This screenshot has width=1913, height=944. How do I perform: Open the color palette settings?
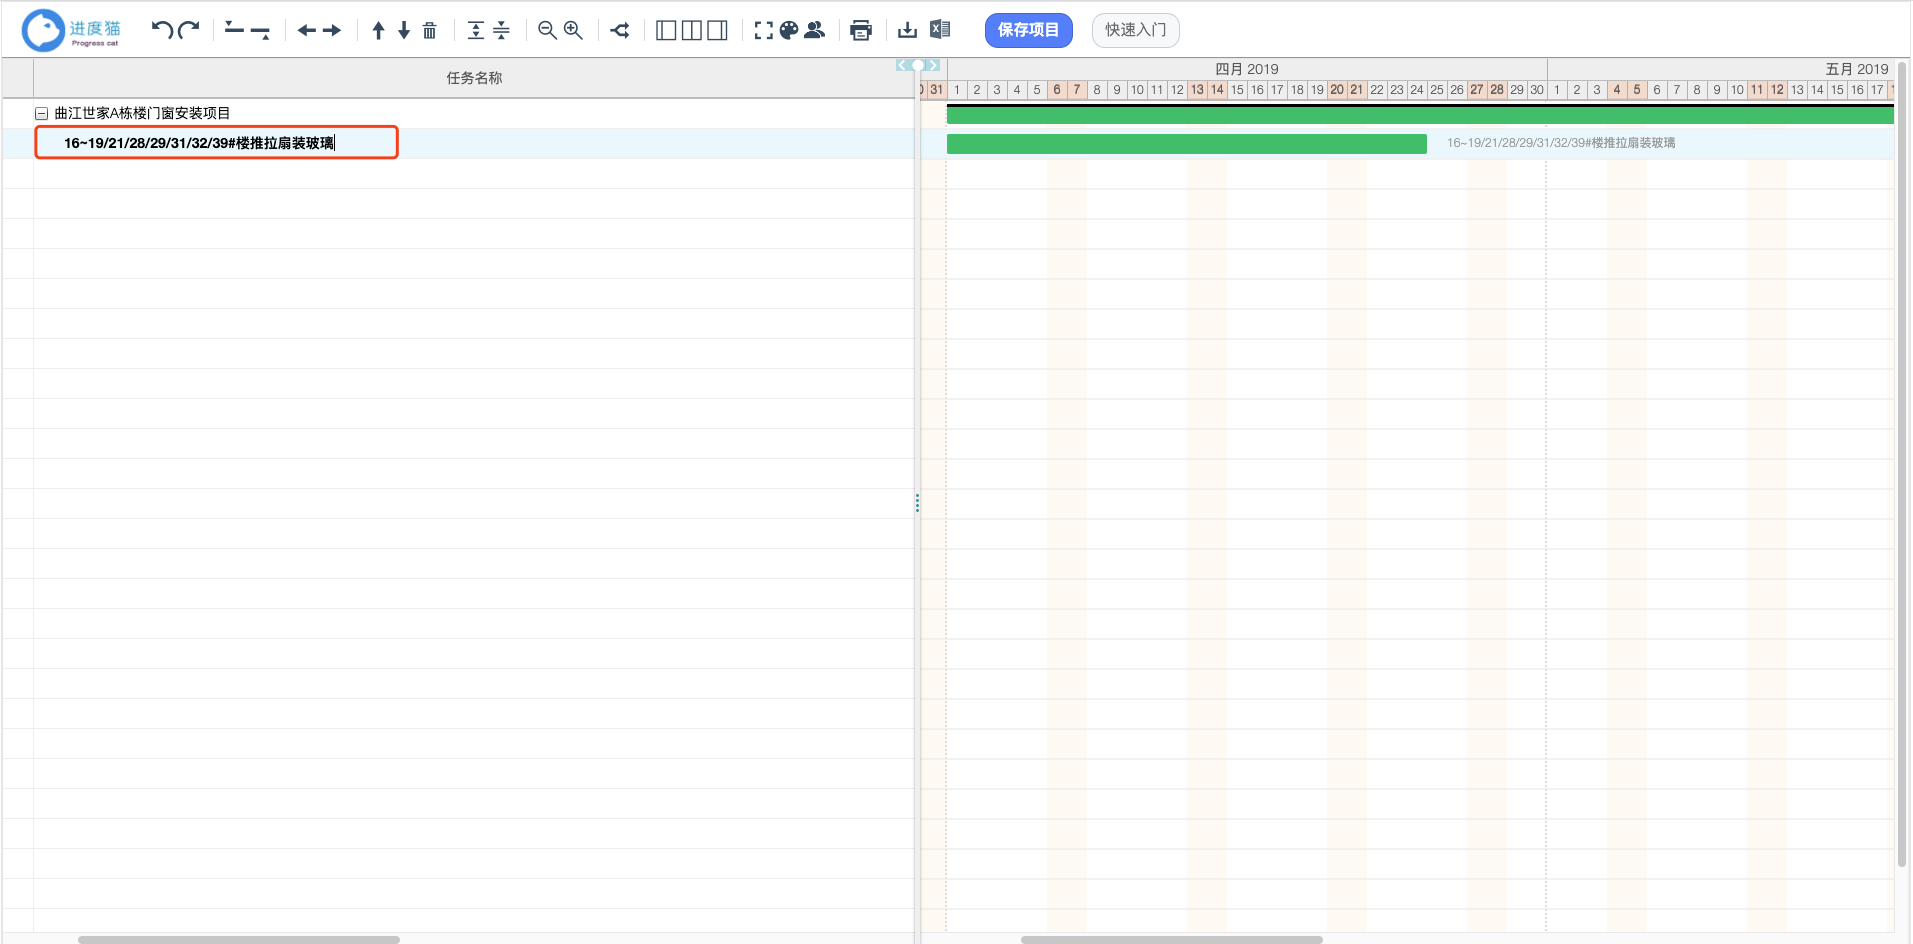click(x=789, y=30)
